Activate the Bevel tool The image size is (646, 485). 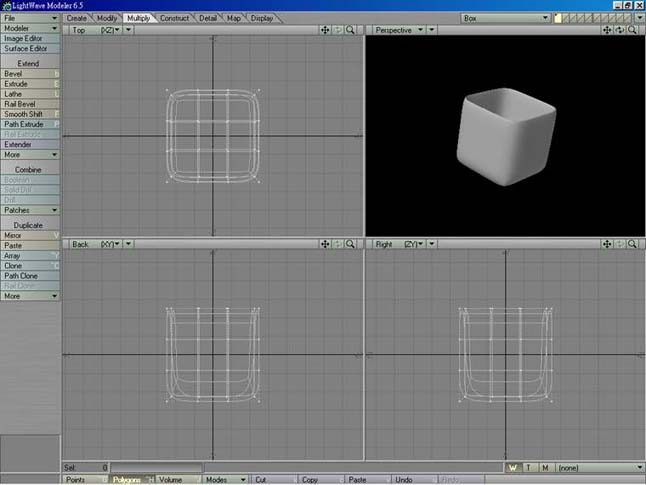(30, 74)
